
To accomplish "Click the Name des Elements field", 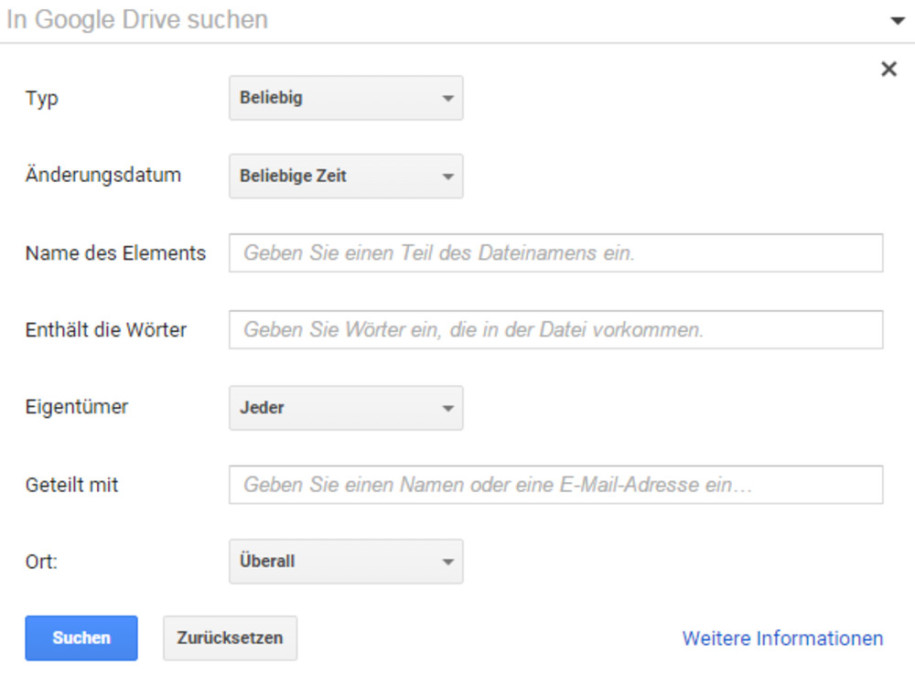I will pyautogui.click(x=556, y=253).
